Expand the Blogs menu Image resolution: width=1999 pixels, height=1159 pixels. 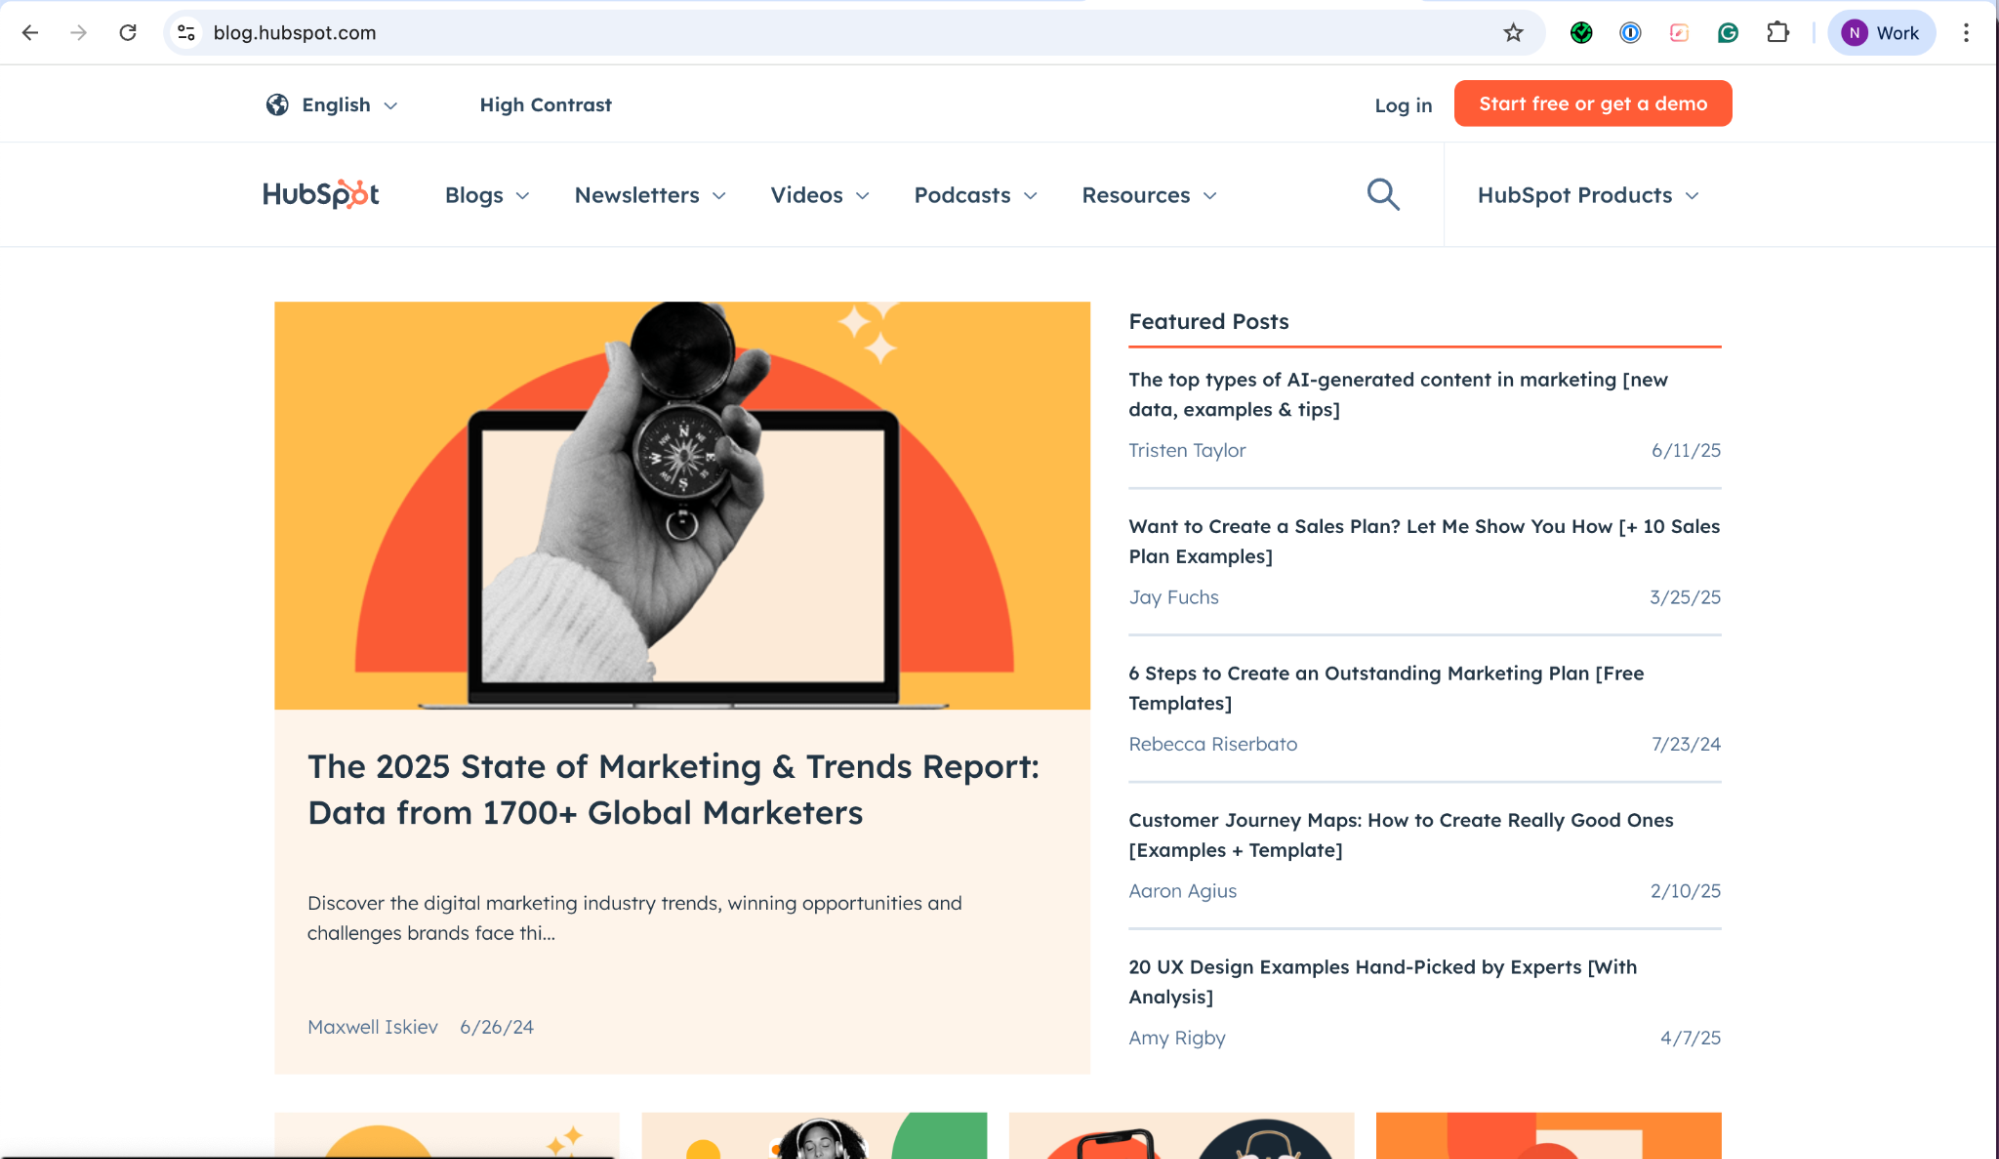tap(487, 195)
